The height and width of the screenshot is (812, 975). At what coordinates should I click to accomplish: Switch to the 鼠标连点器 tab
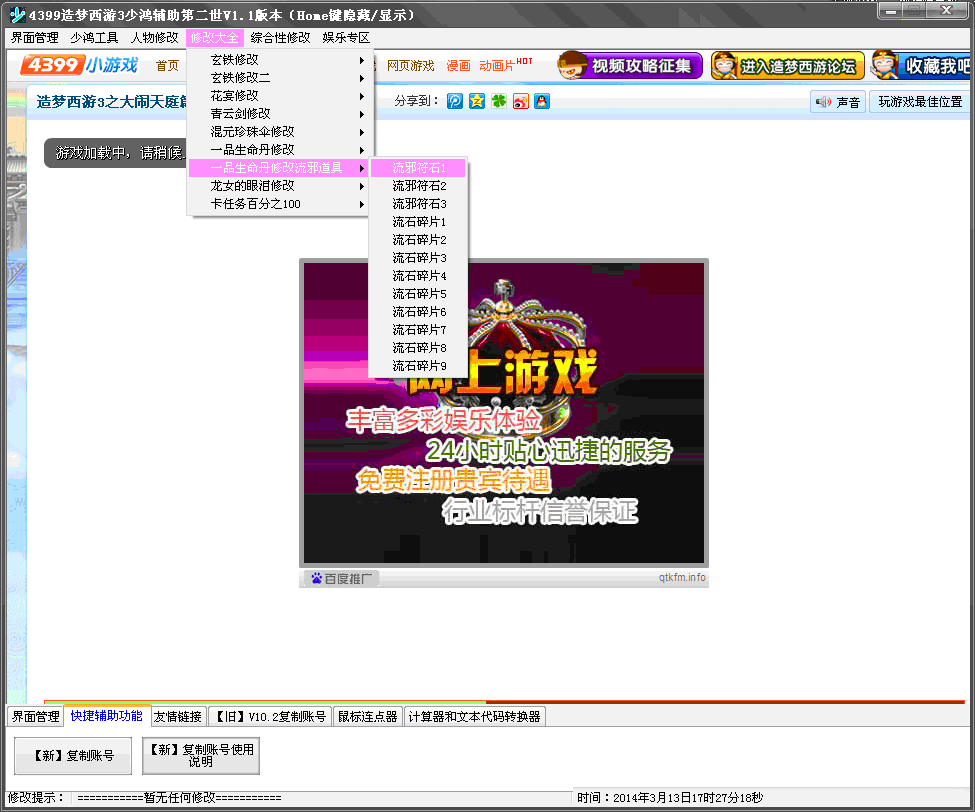pyautogui.click(x=367, y=716)
